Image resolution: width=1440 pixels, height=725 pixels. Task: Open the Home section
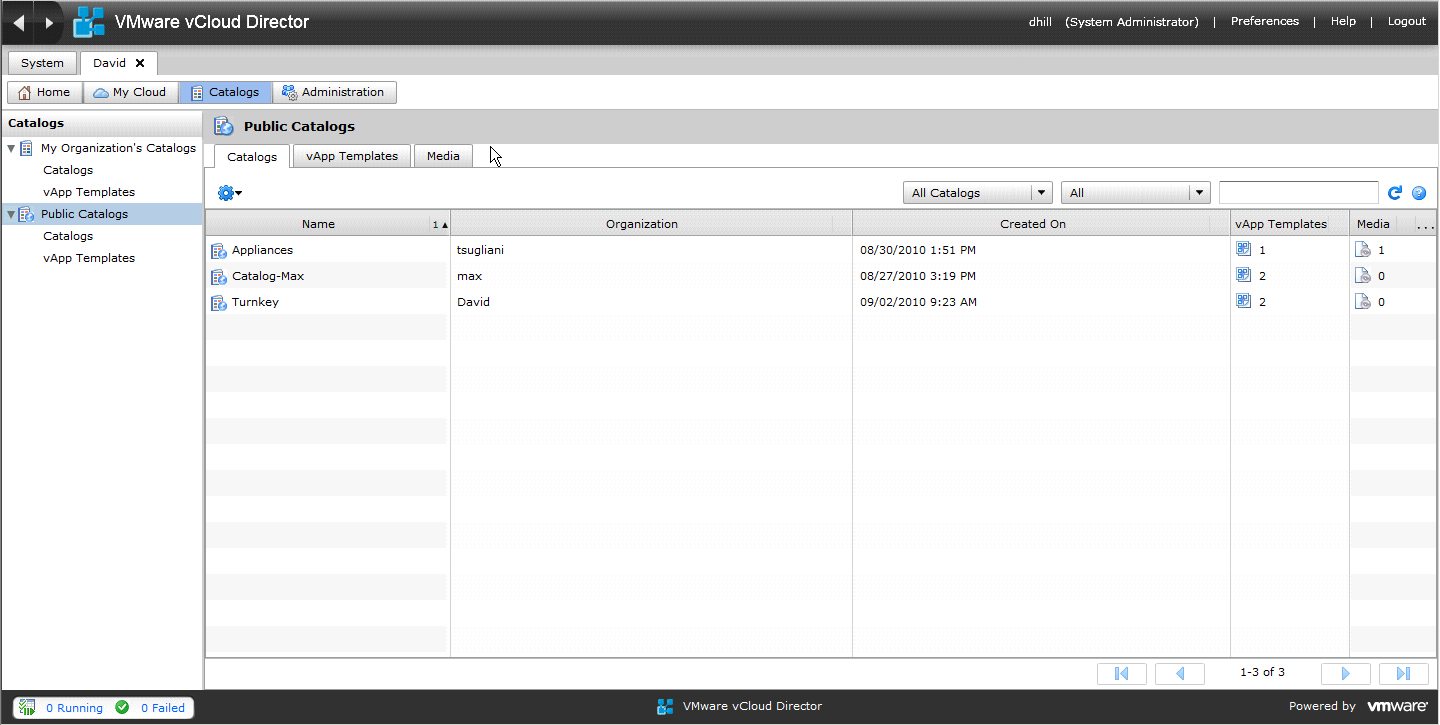click(x=44, y=92)
